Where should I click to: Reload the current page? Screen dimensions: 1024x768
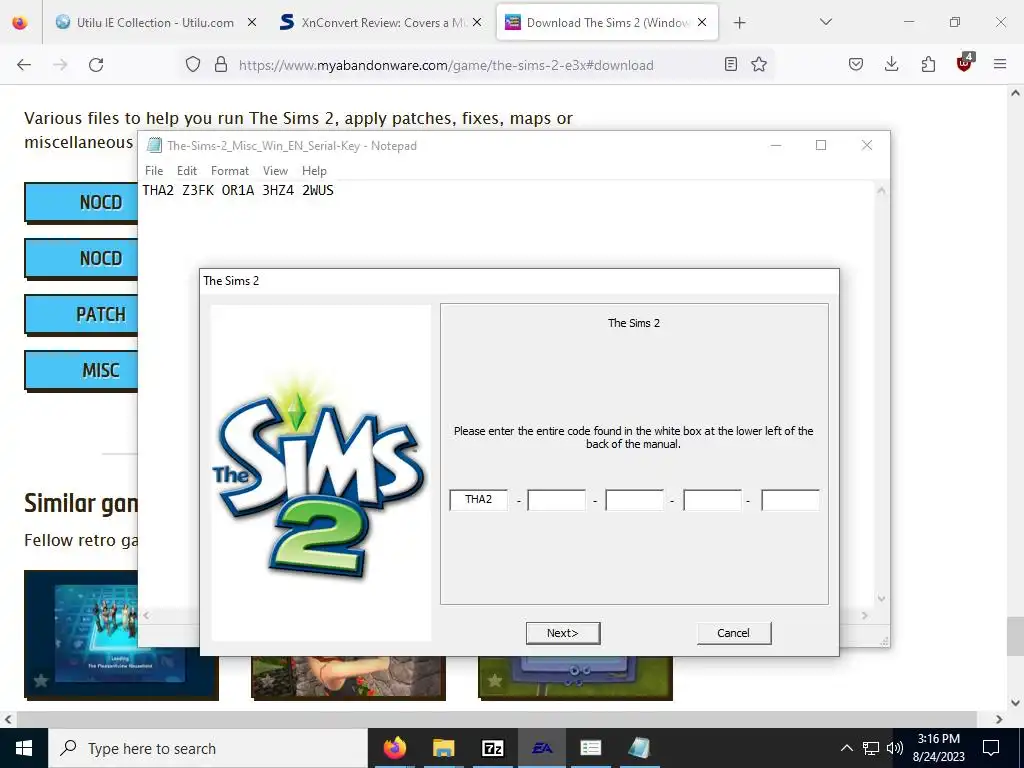click(x=96, y=65)
